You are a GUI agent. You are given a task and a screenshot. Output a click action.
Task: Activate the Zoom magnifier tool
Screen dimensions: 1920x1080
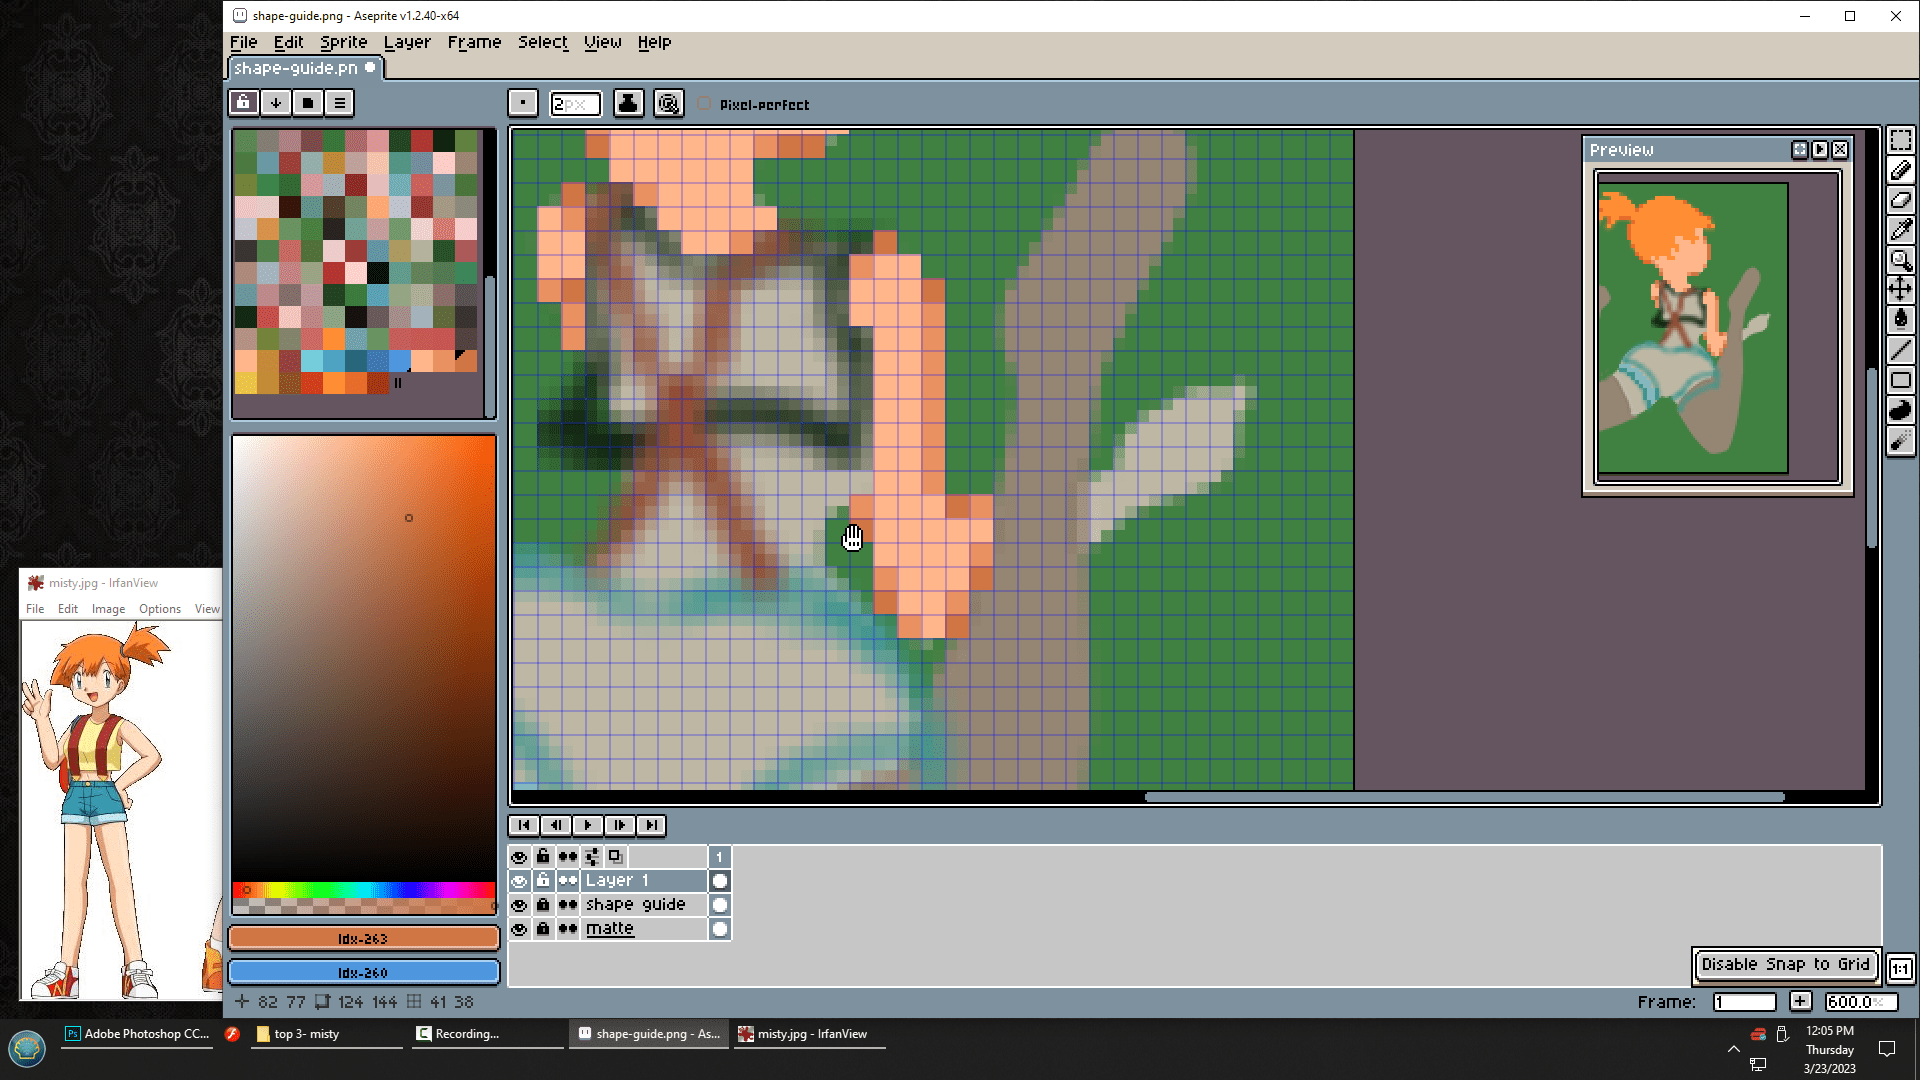[1900, 260]
